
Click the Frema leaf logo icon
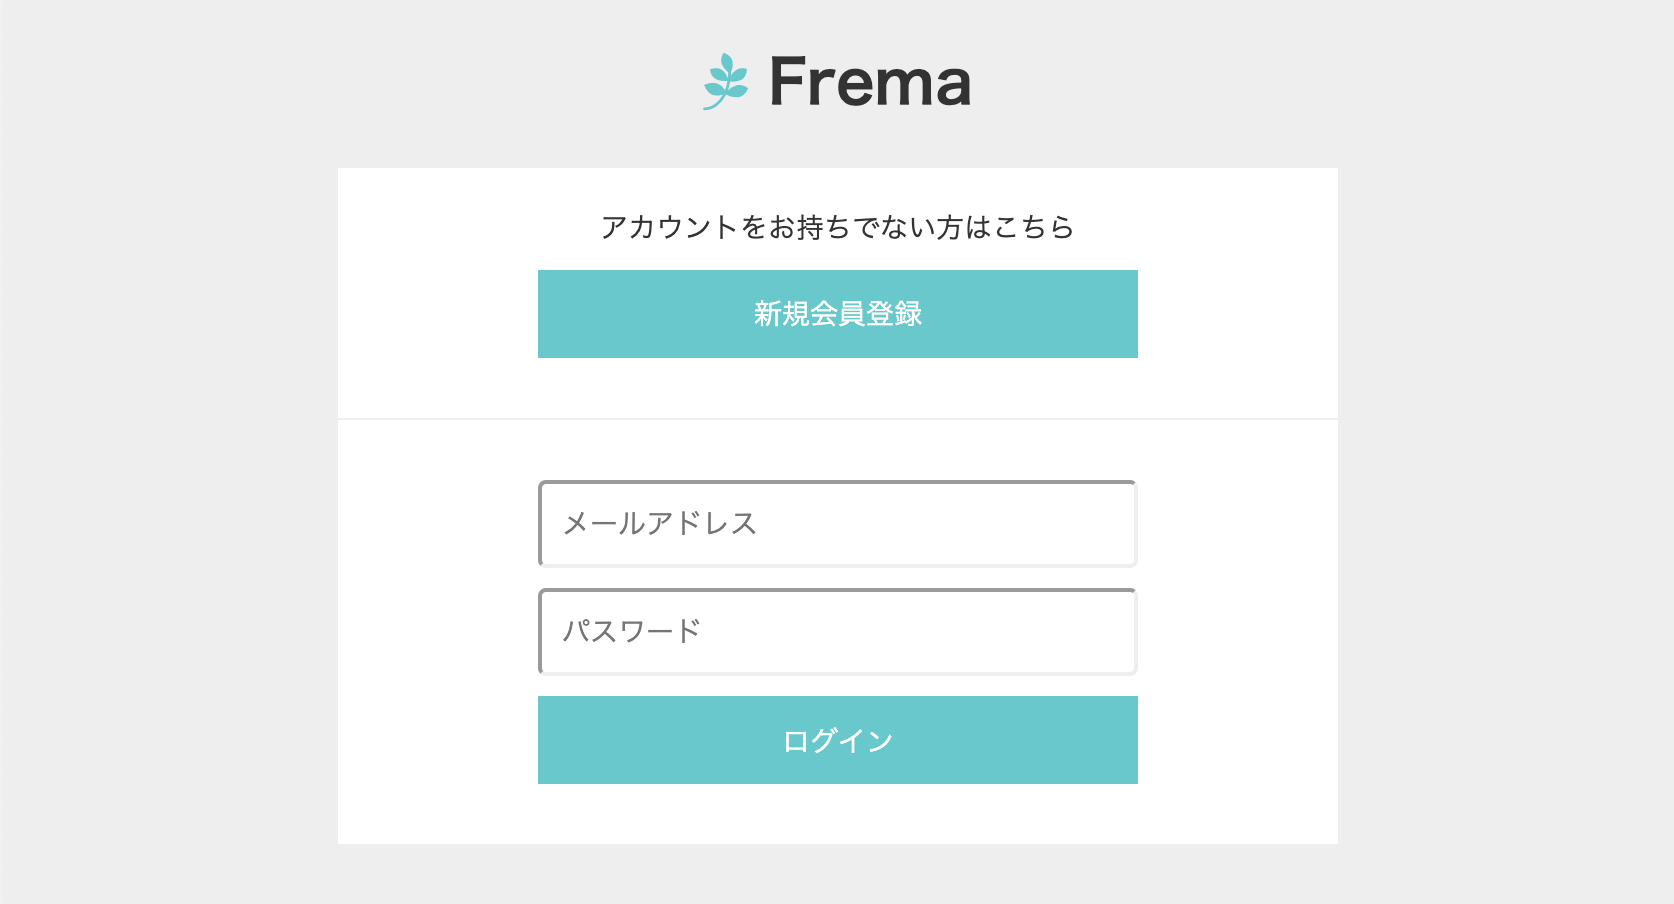[726, 81]
